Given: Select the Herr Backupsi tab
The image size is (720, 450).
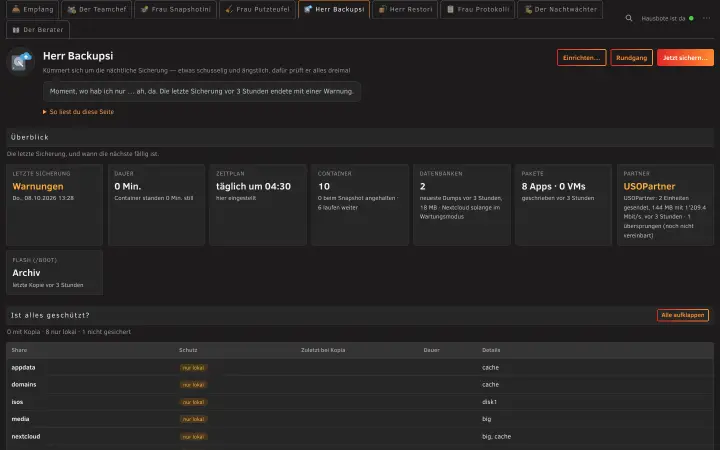Looking at the screenshot, I should tap(334, 9).
